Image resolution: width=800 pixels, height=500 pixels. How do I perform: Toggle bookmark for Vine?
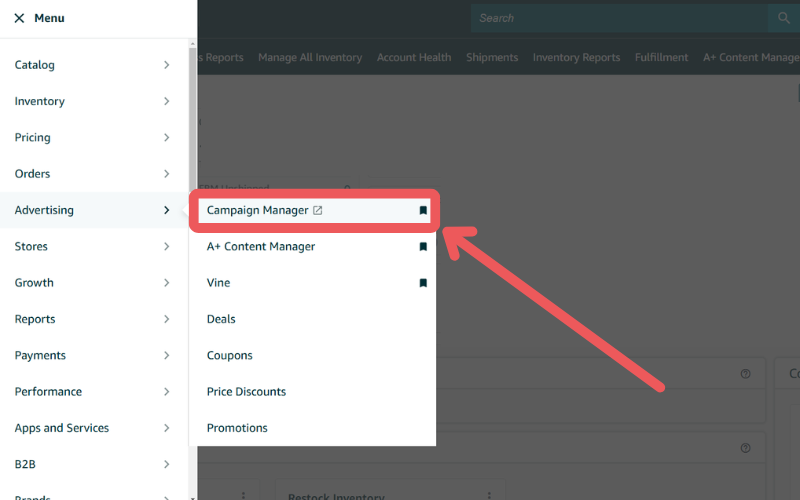click(423, 283)
